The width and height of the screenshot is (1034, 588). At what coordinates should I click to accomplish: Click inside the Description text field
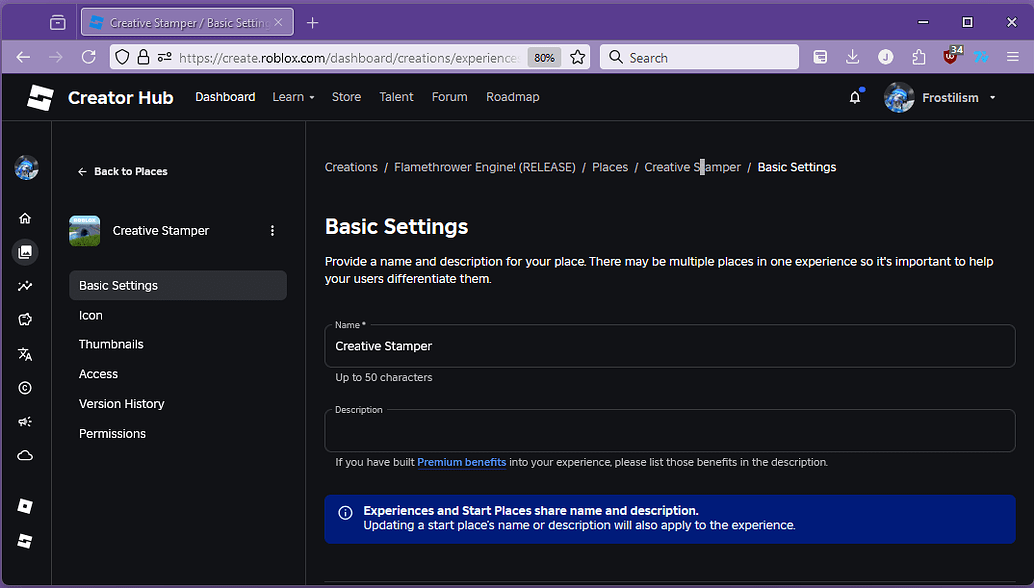click(x=670, y=430)
